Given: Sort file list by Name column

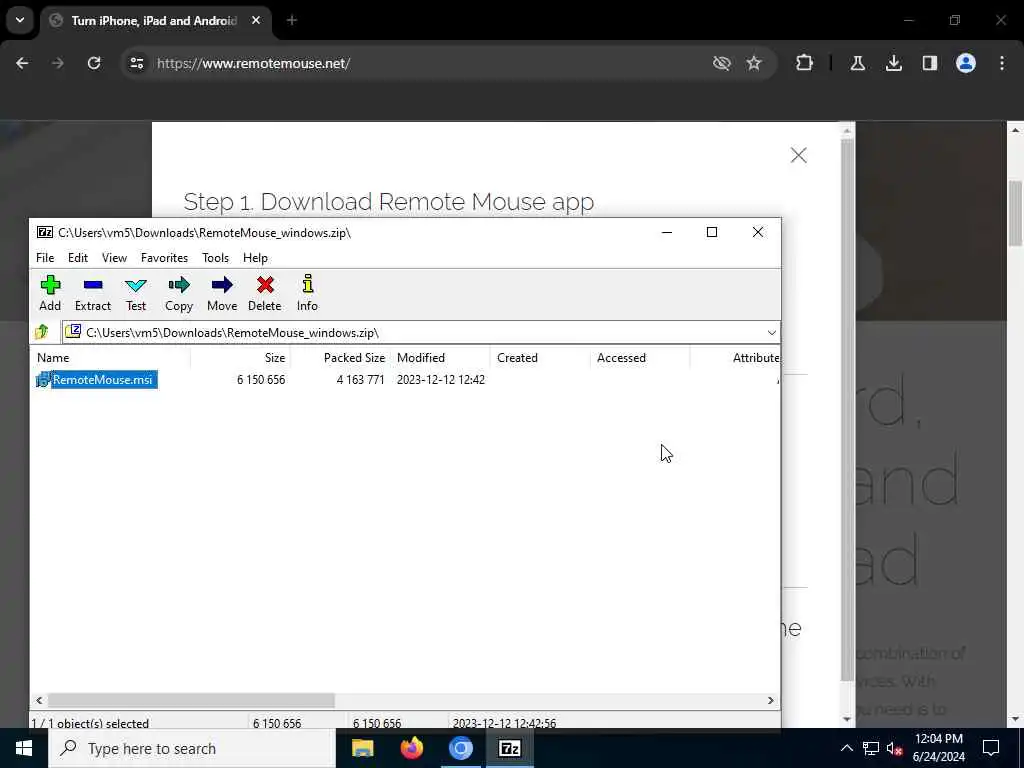Looking at the screenshot, I should pos(111,358).
